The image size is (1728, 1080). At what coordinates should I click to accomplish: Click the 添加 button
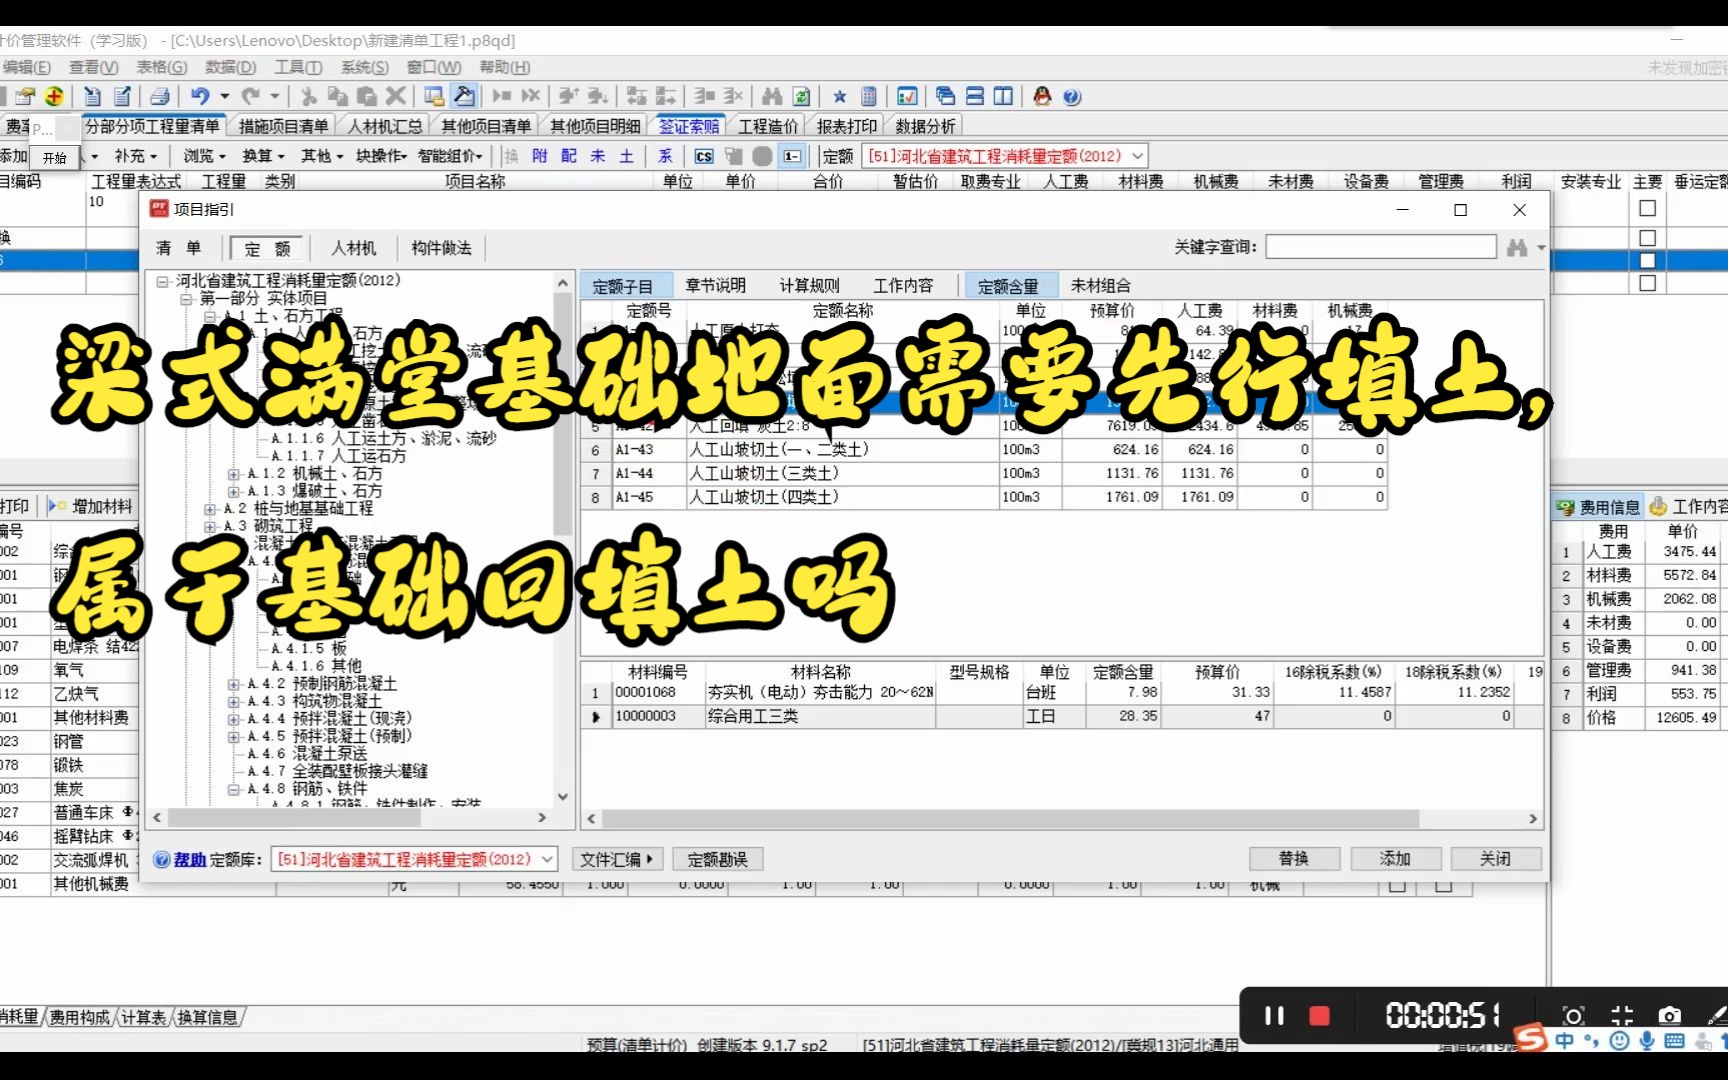[x=1395, y=859]
